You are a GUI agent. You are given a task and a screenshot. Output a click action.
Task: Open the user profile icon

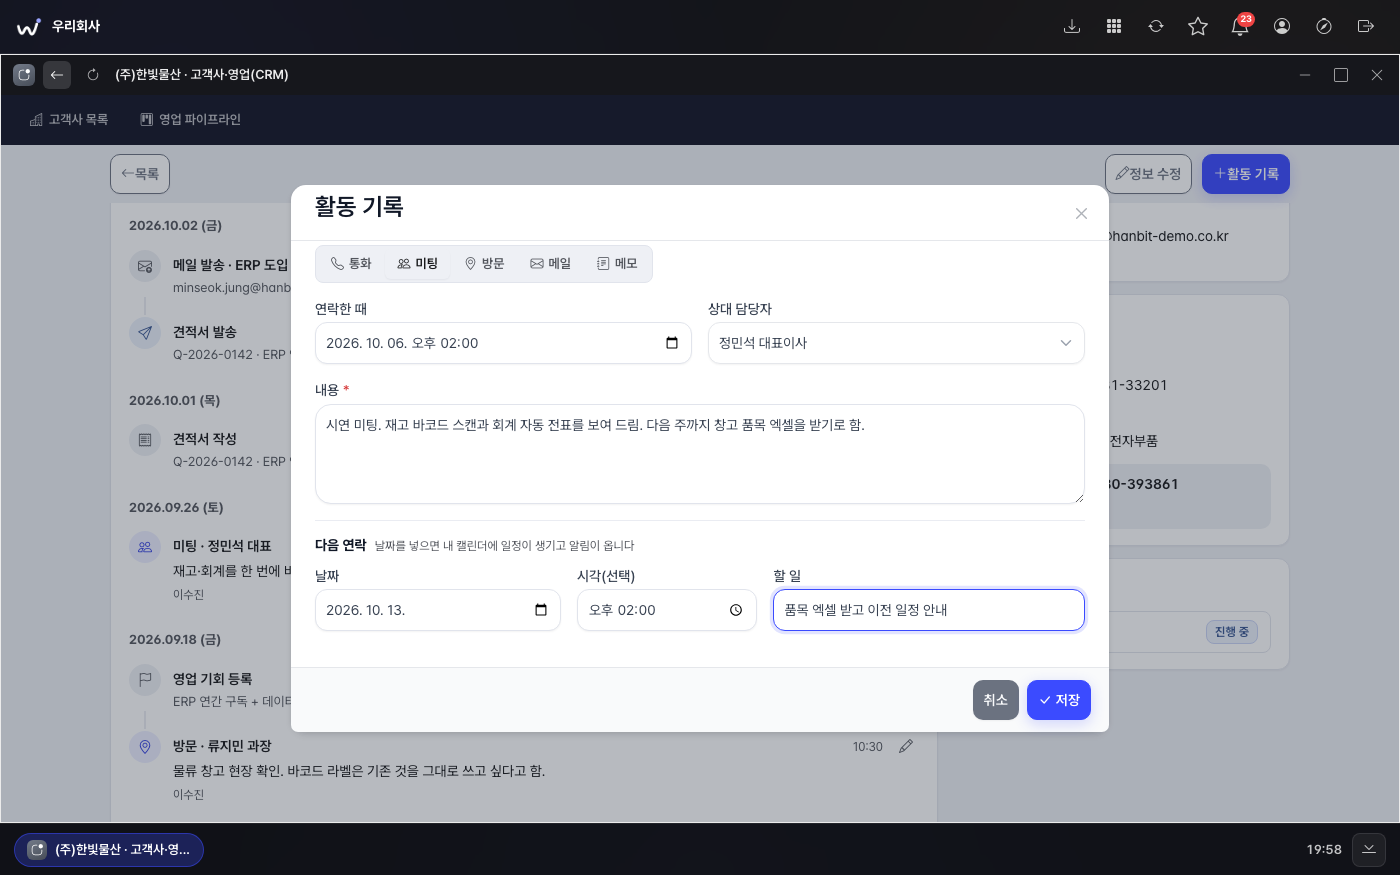click(1282, 27)
